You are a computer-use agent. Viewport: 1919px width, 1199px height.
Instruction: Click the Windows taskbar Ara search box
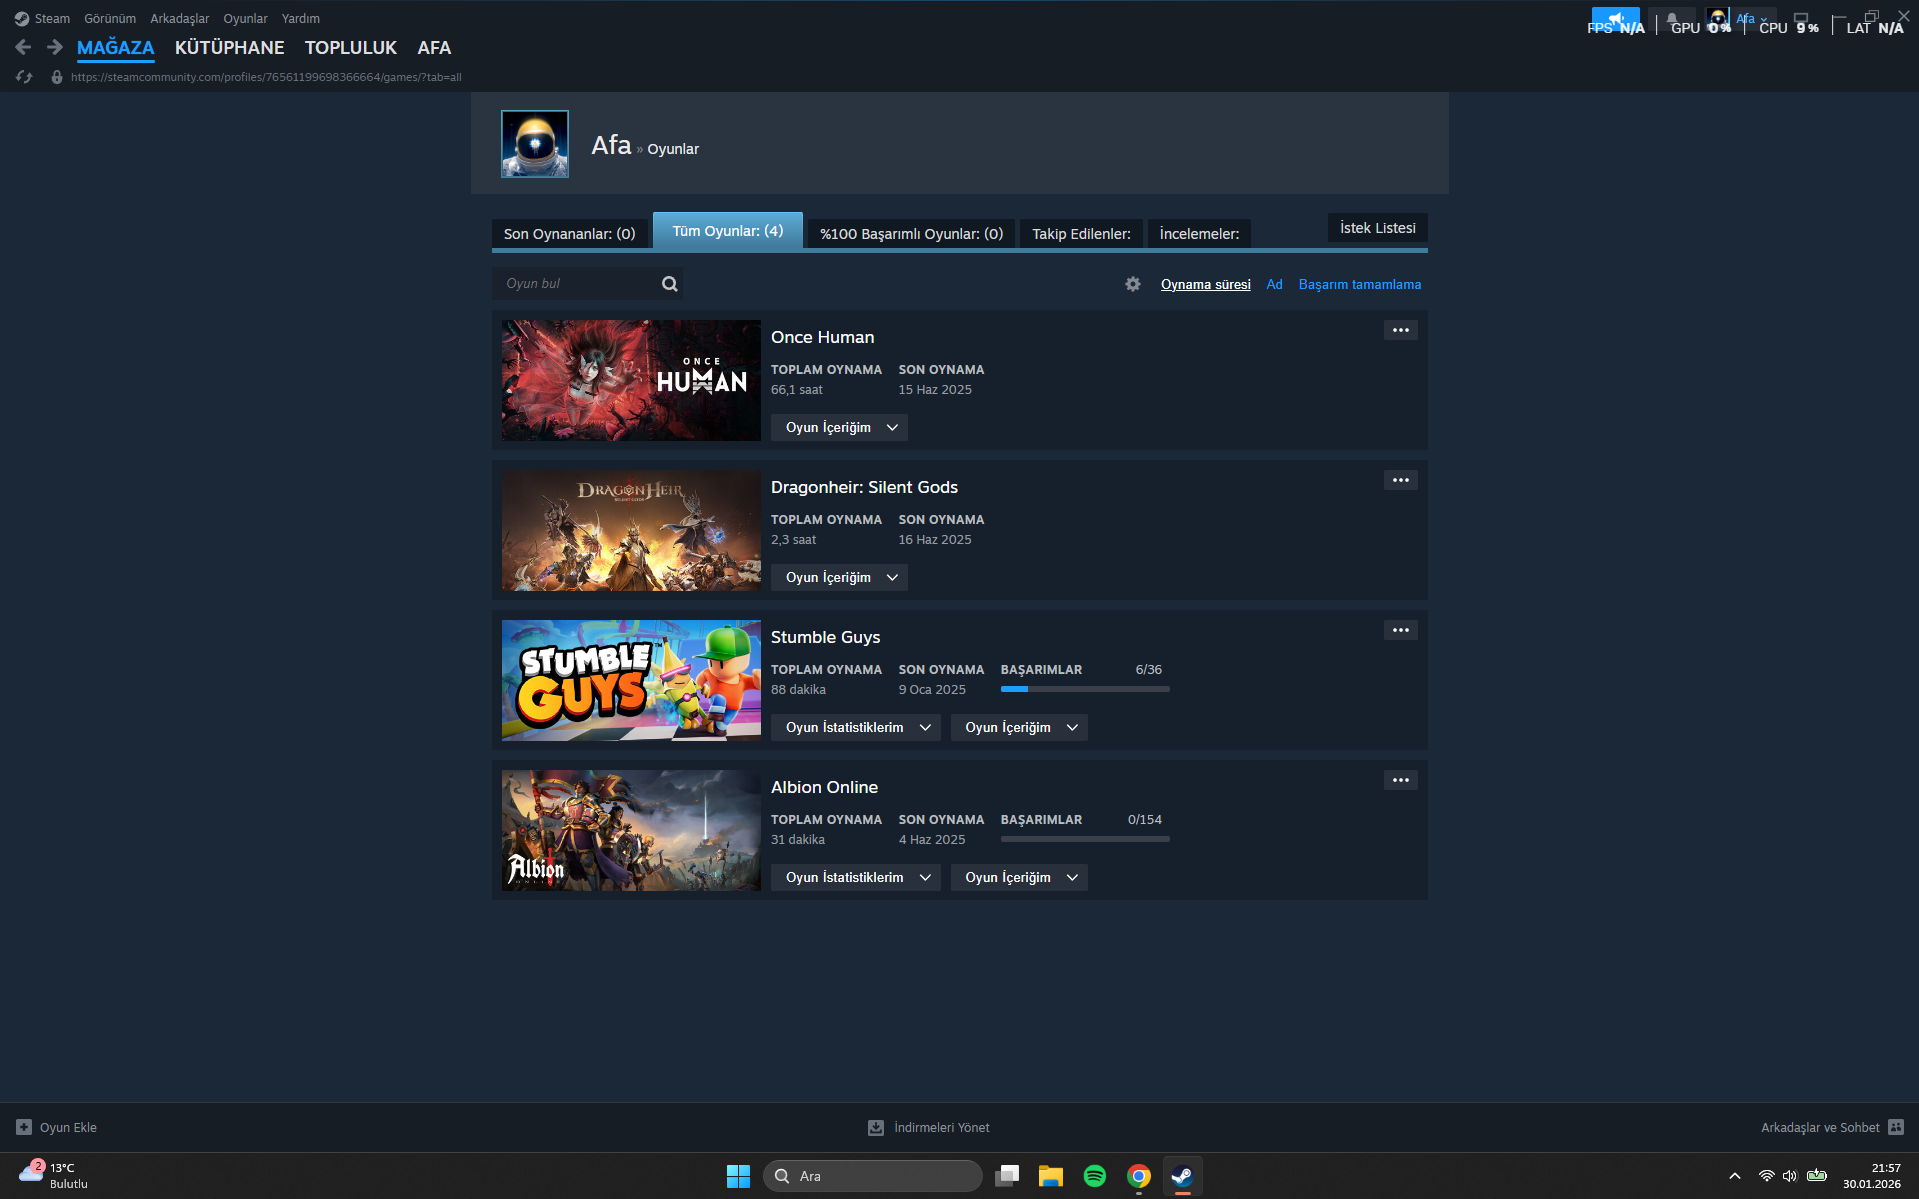(873, 1176)
